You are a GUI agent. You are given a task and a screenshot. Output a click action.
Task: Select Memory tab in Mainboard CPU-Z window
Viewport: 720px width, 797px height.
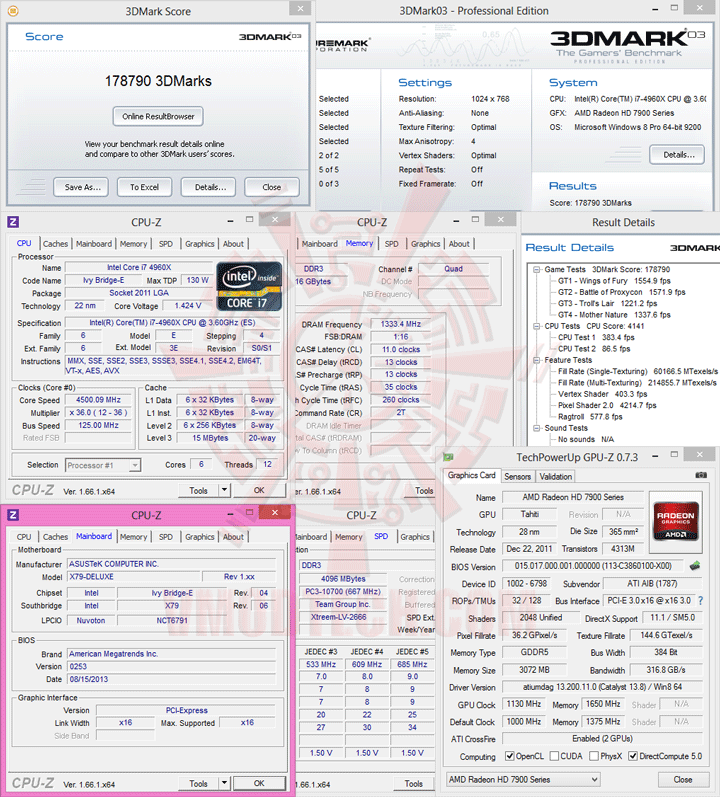(x=133, y=537)
